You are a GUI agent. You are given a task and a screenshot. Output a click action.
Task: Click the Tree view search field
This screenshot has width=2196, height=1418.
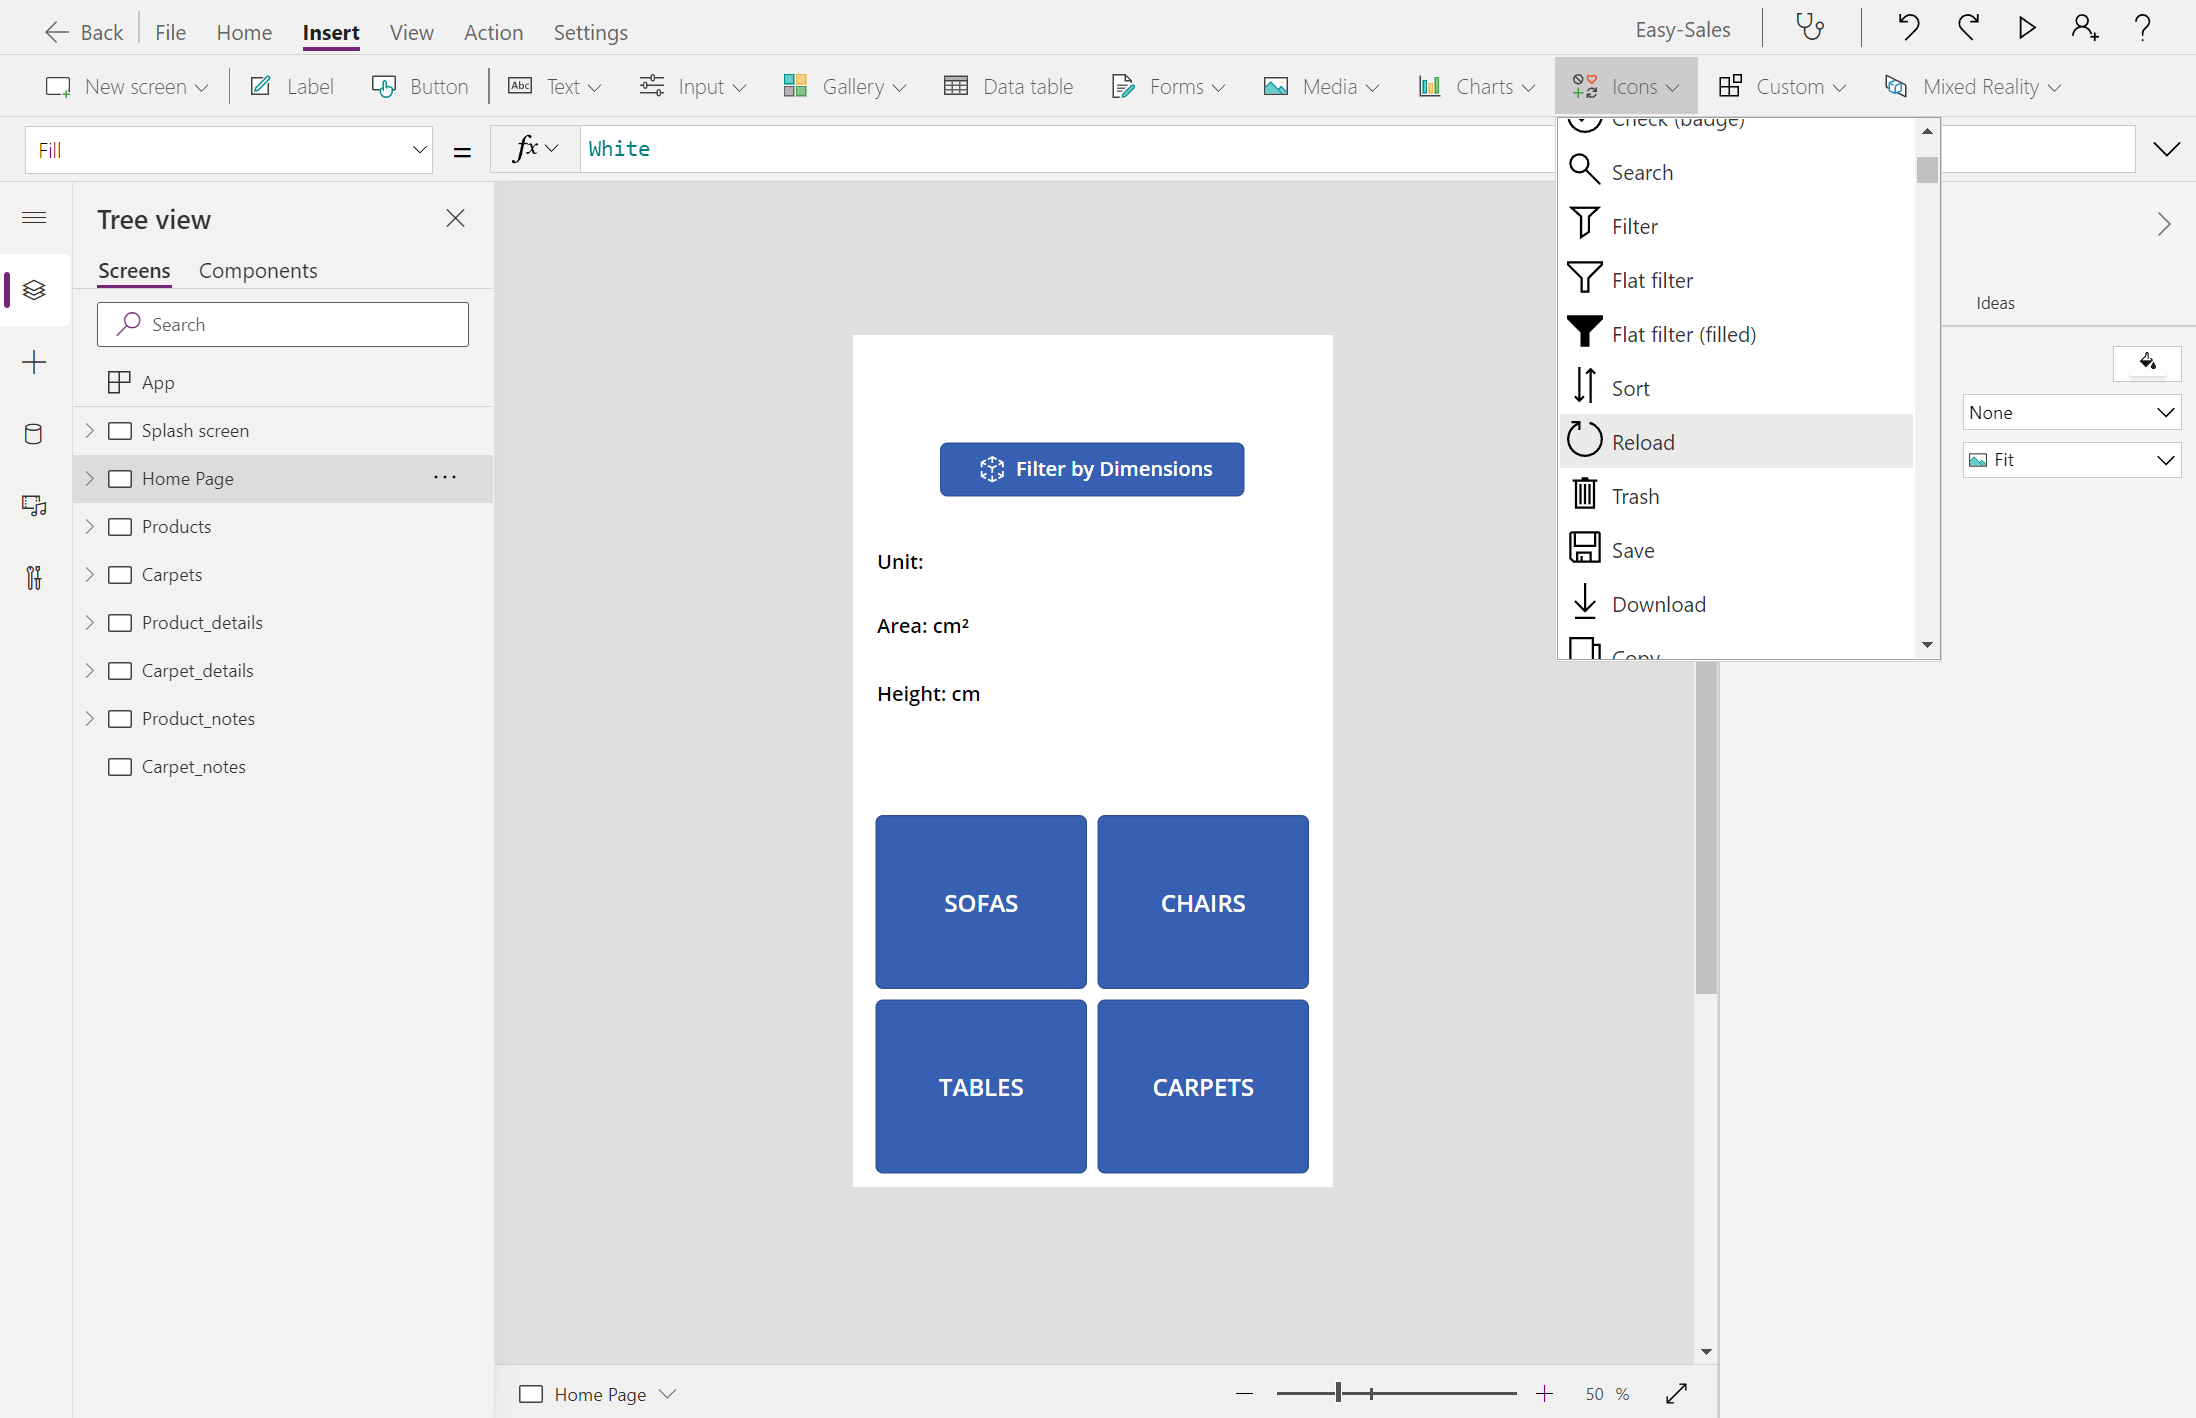283,325
